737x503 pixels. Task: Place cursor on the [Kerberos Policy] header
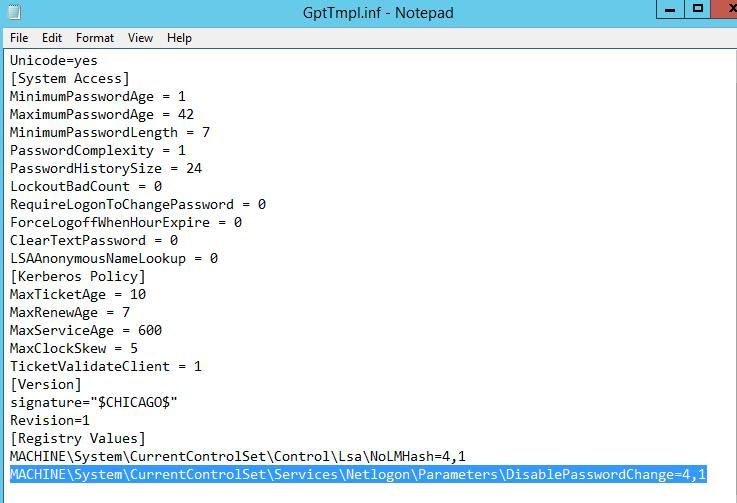(78, 276)
